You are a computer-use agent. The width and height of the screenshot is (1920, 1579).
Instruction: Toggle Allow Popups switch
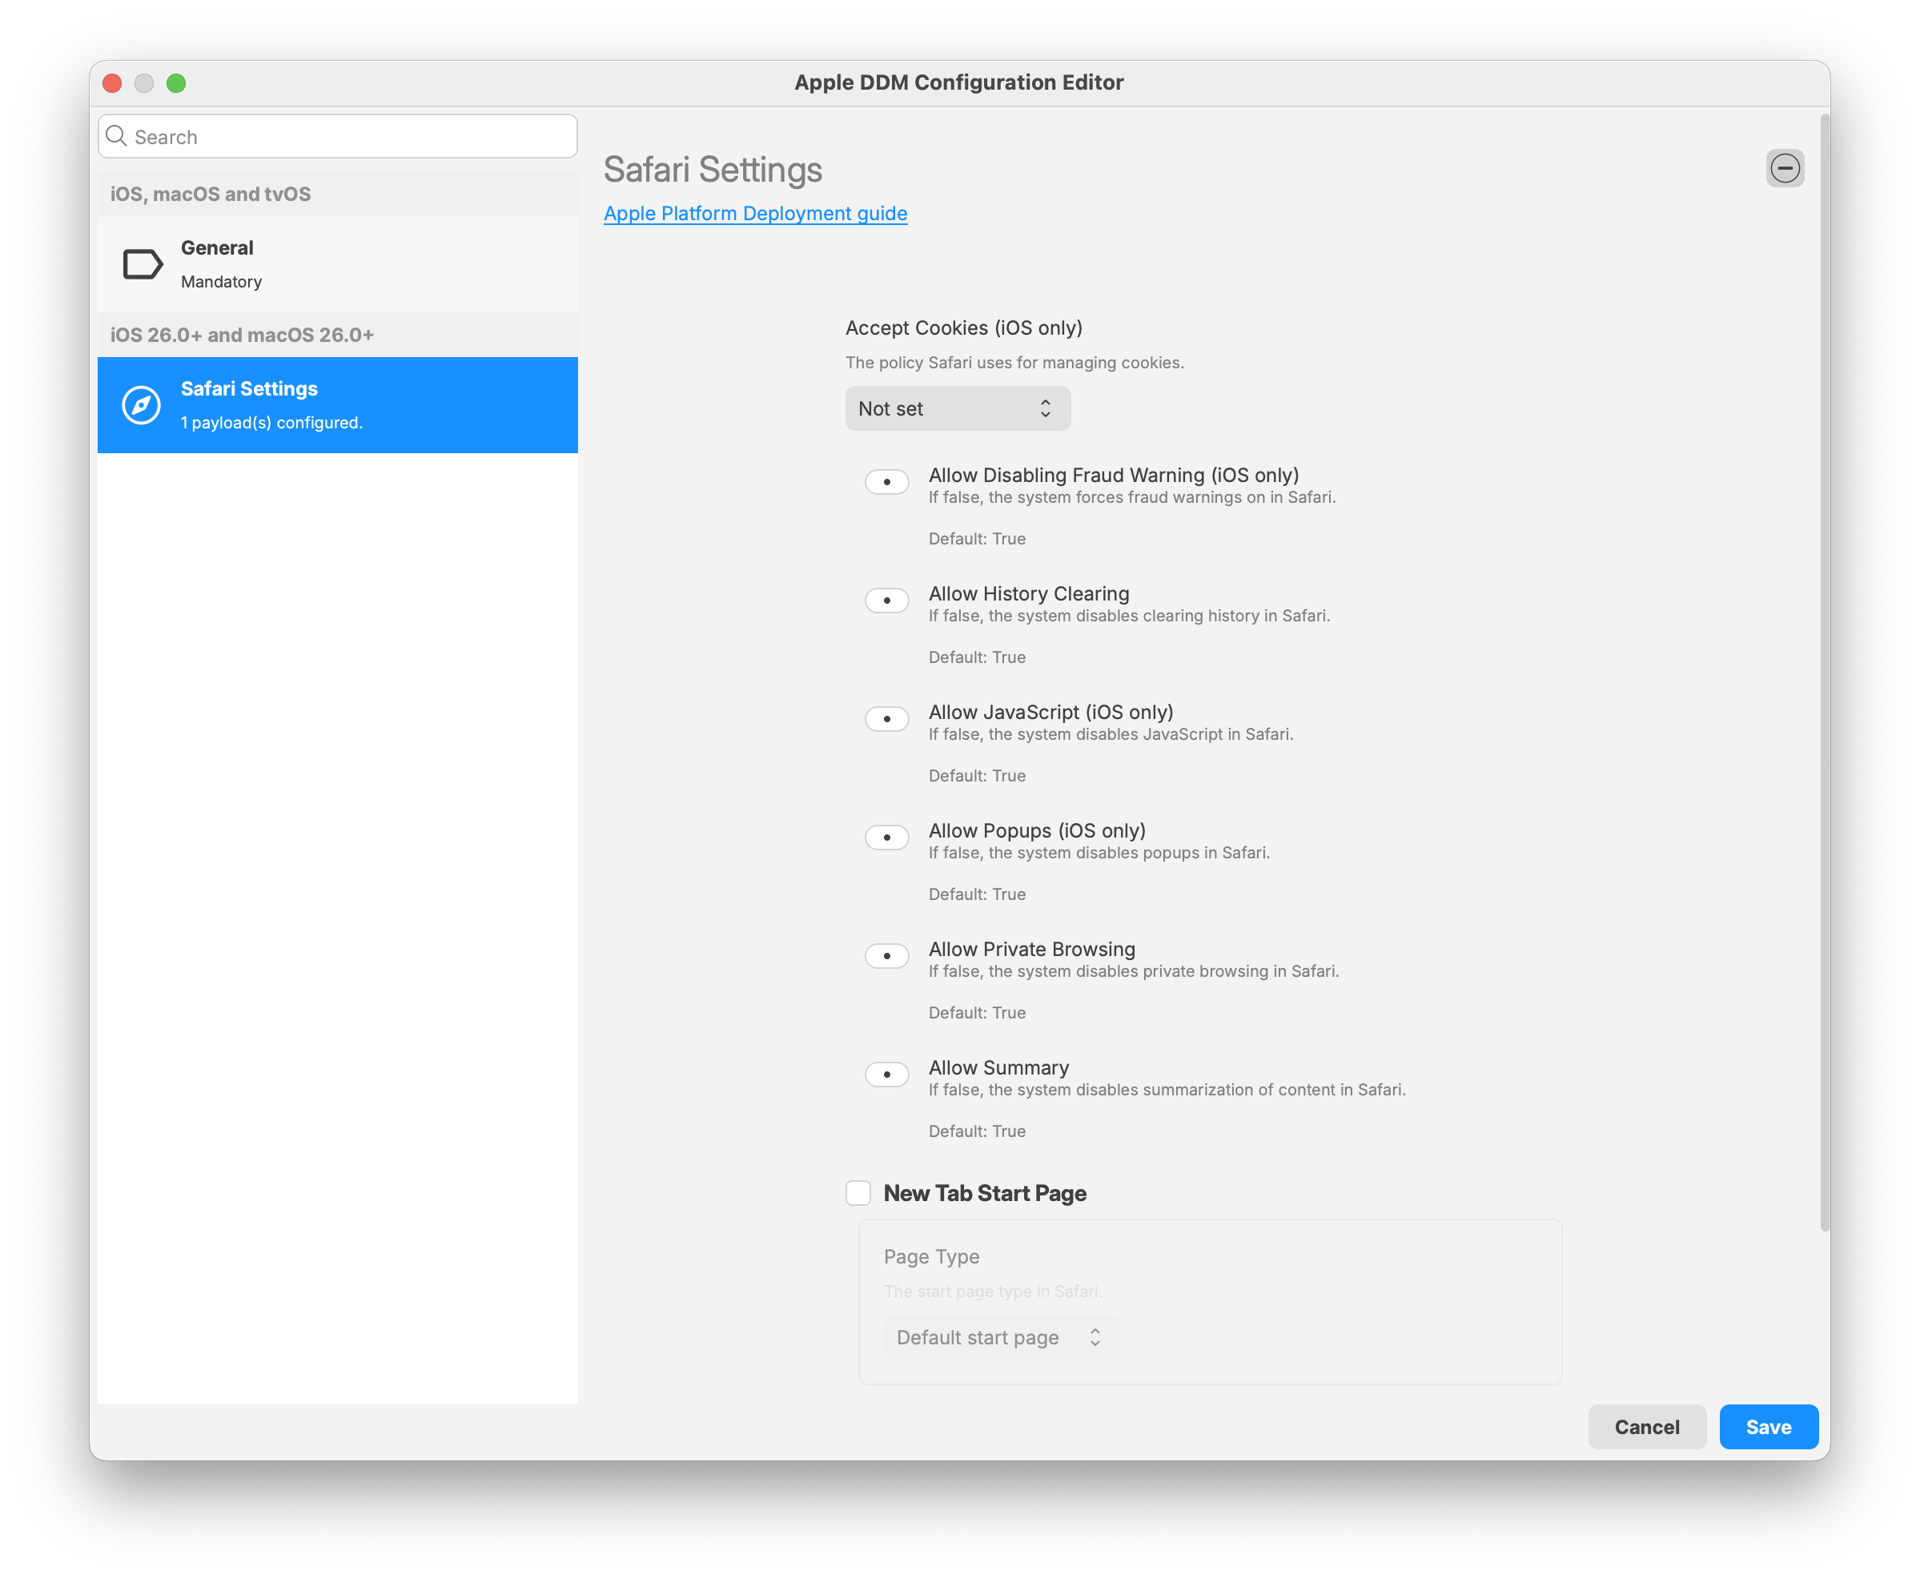tap(886, 837)
